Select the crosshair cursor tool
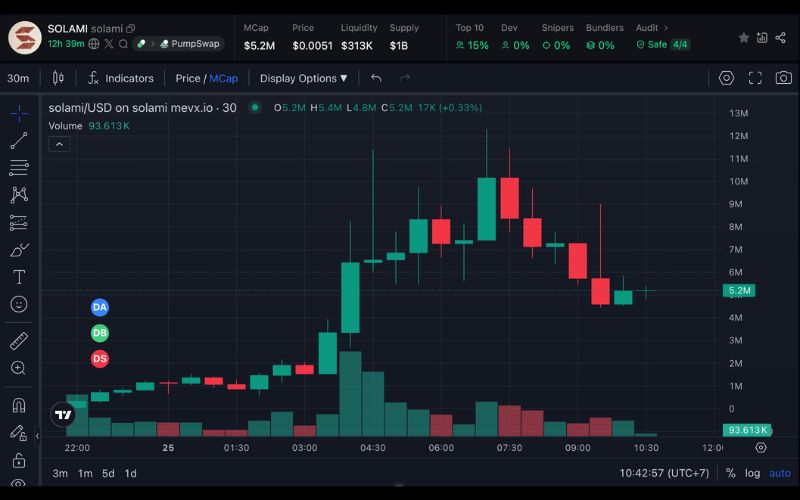This screenshot has height=500, width=800. click(x=19, y=114)
